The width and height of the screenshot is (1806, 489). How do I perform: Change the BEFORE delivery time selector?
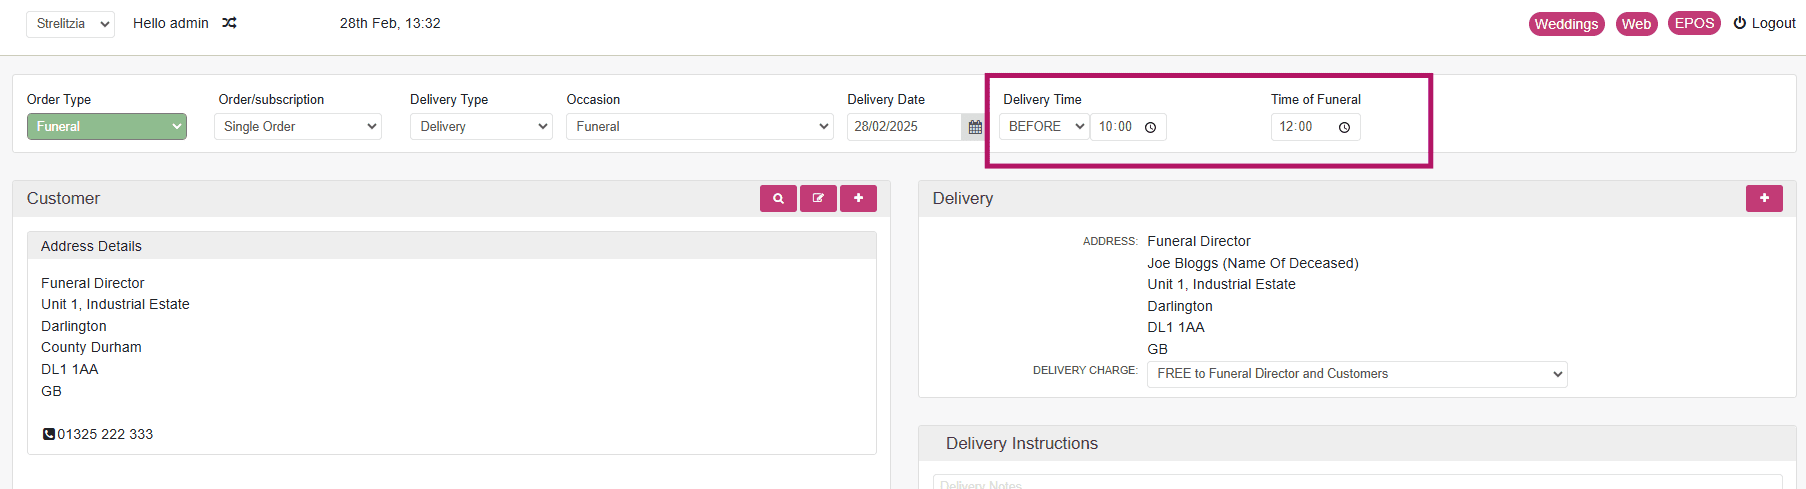(1044, 127)
